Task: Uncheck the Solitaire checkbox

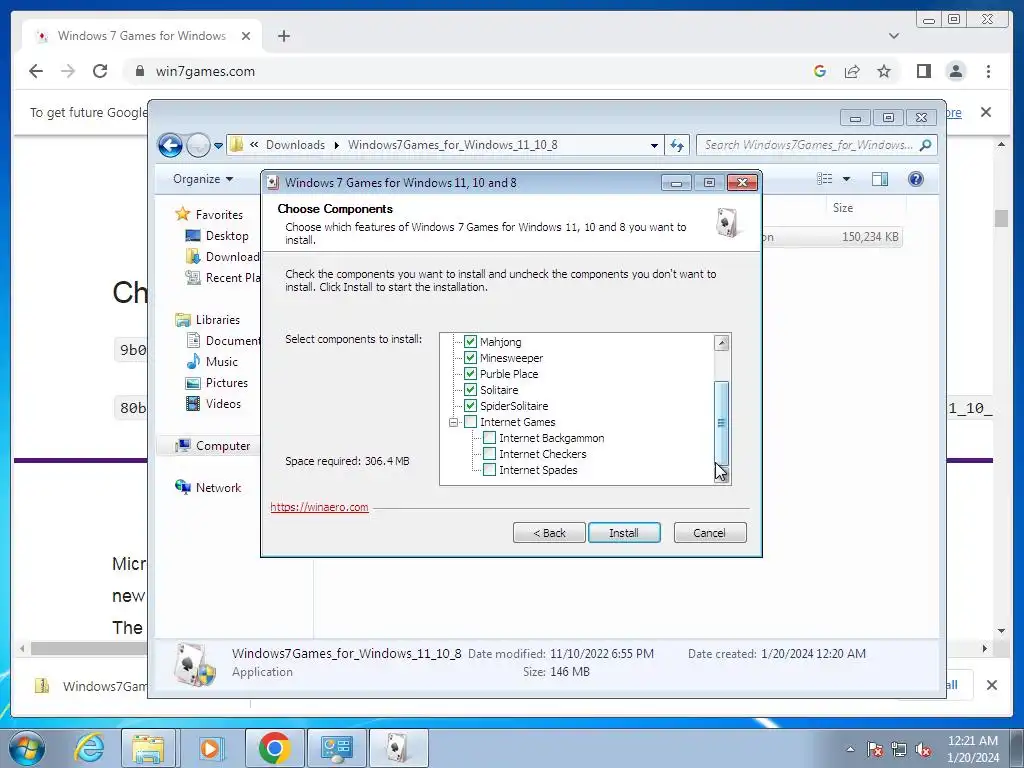Action: click(470, 390)
